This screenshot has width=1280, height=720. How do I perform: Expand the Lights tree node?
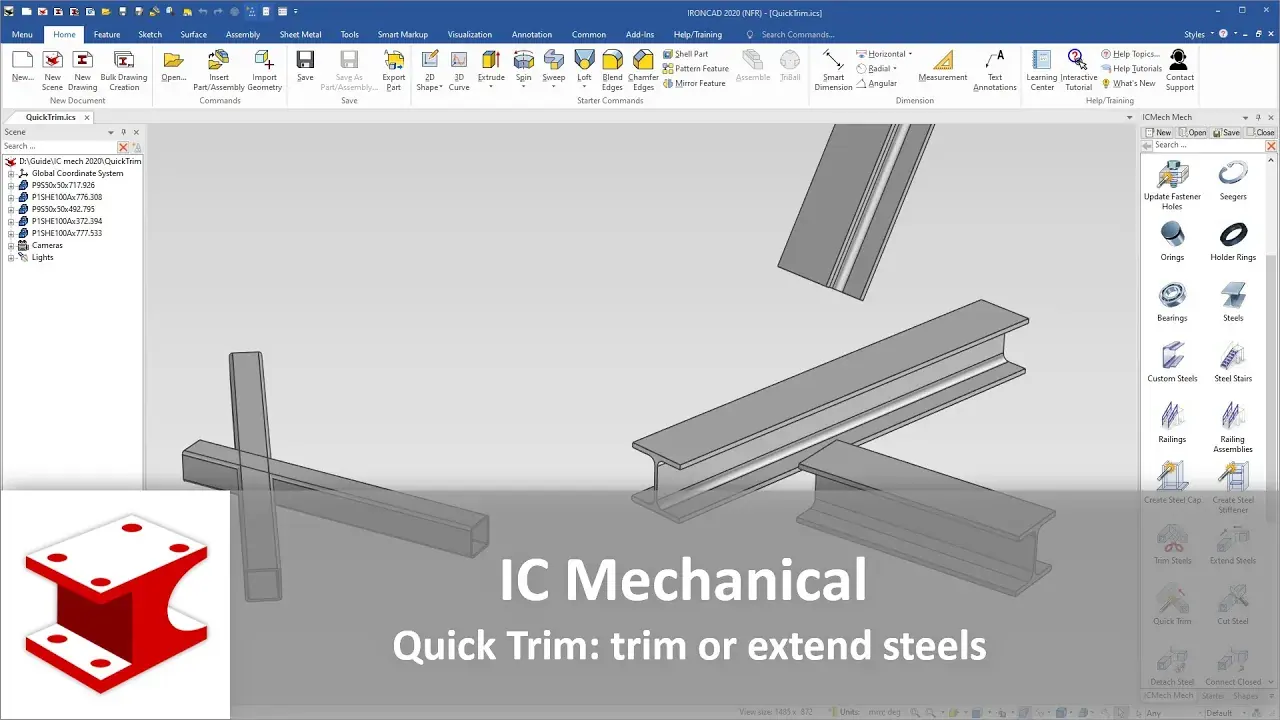[11, 257]
